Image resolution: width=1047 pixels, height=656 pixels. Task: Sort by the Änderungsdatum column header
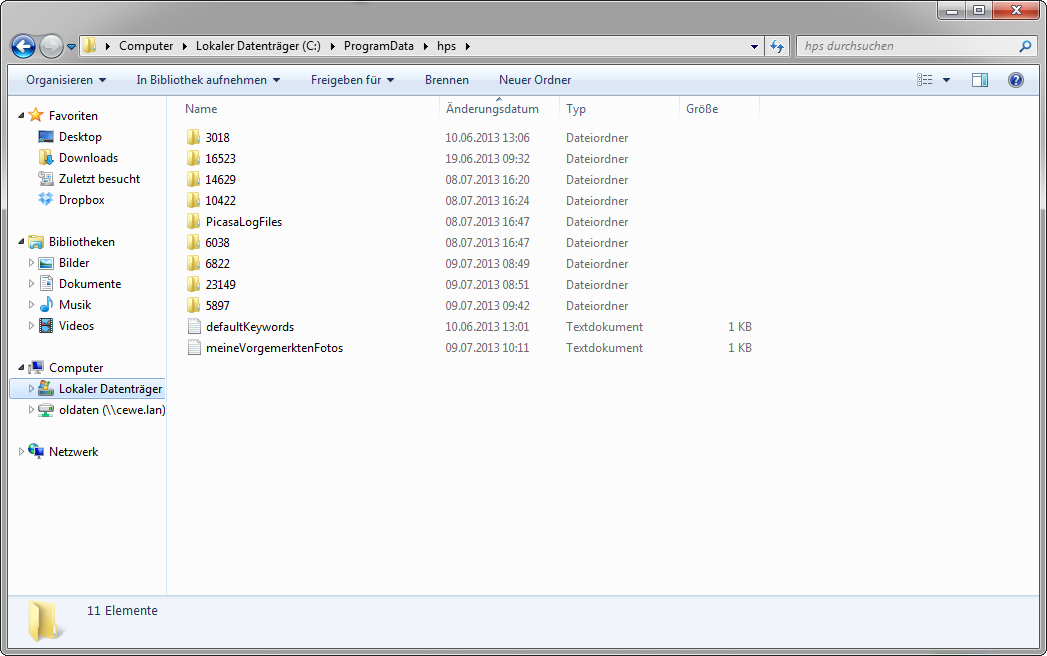(x=492, y=109)
